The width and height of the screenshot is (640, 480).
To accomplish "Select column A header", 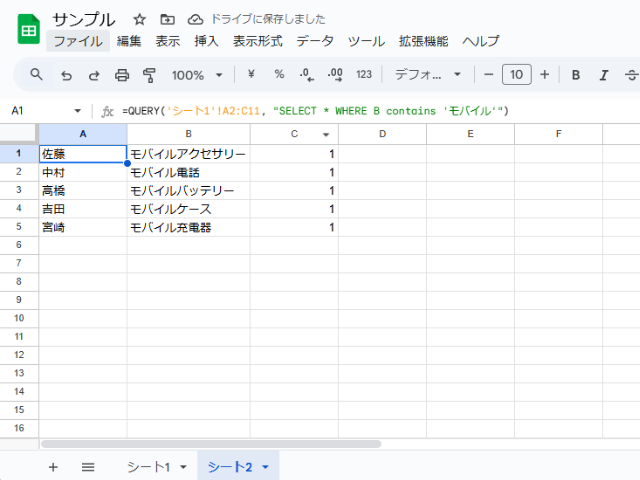I will pos(83,134).
